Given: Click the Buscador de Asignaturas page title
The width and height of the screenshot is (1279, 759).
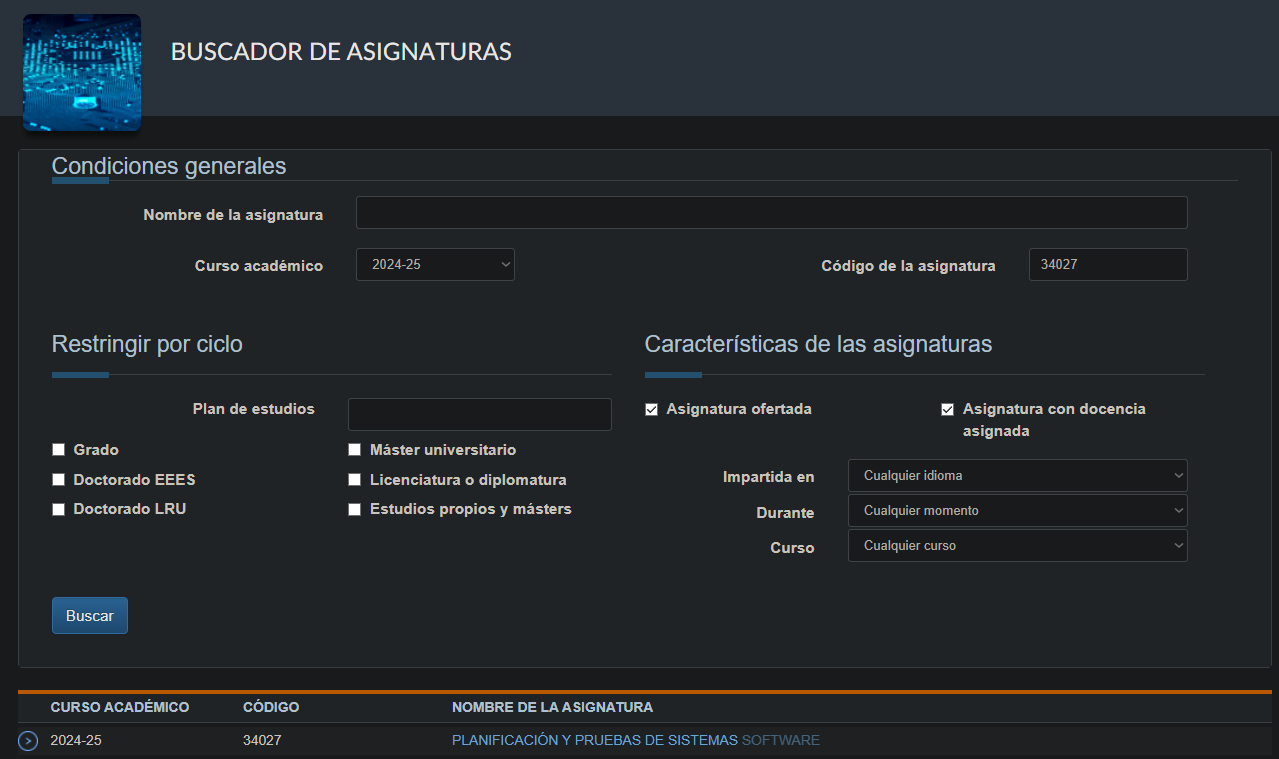Looking at the screenshot, I should click(x=341, y=52).
